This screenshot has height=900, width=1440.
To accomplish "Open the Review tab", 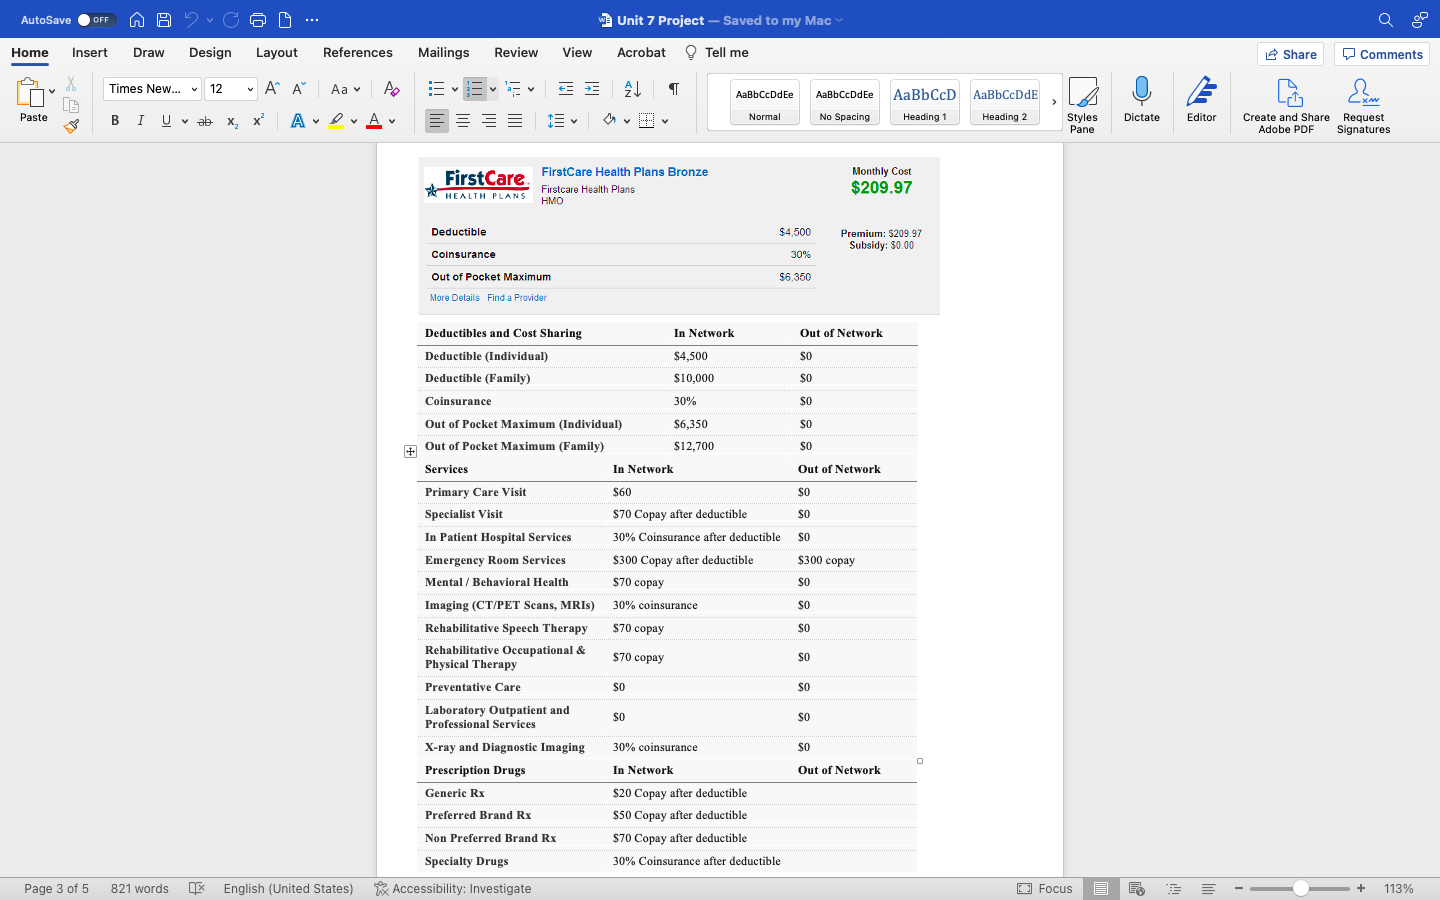I will click(x=516, y=52).
